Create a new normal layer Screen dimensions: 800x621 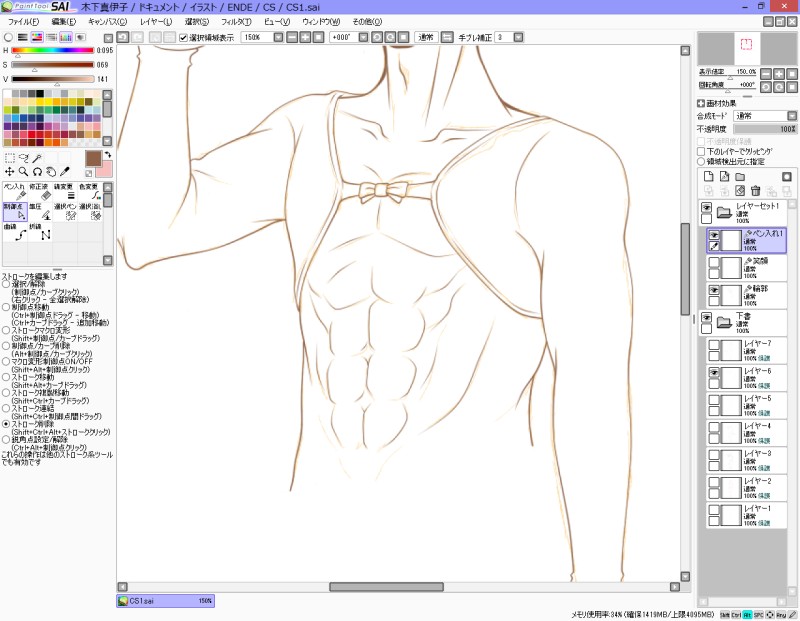pos(709,177)
